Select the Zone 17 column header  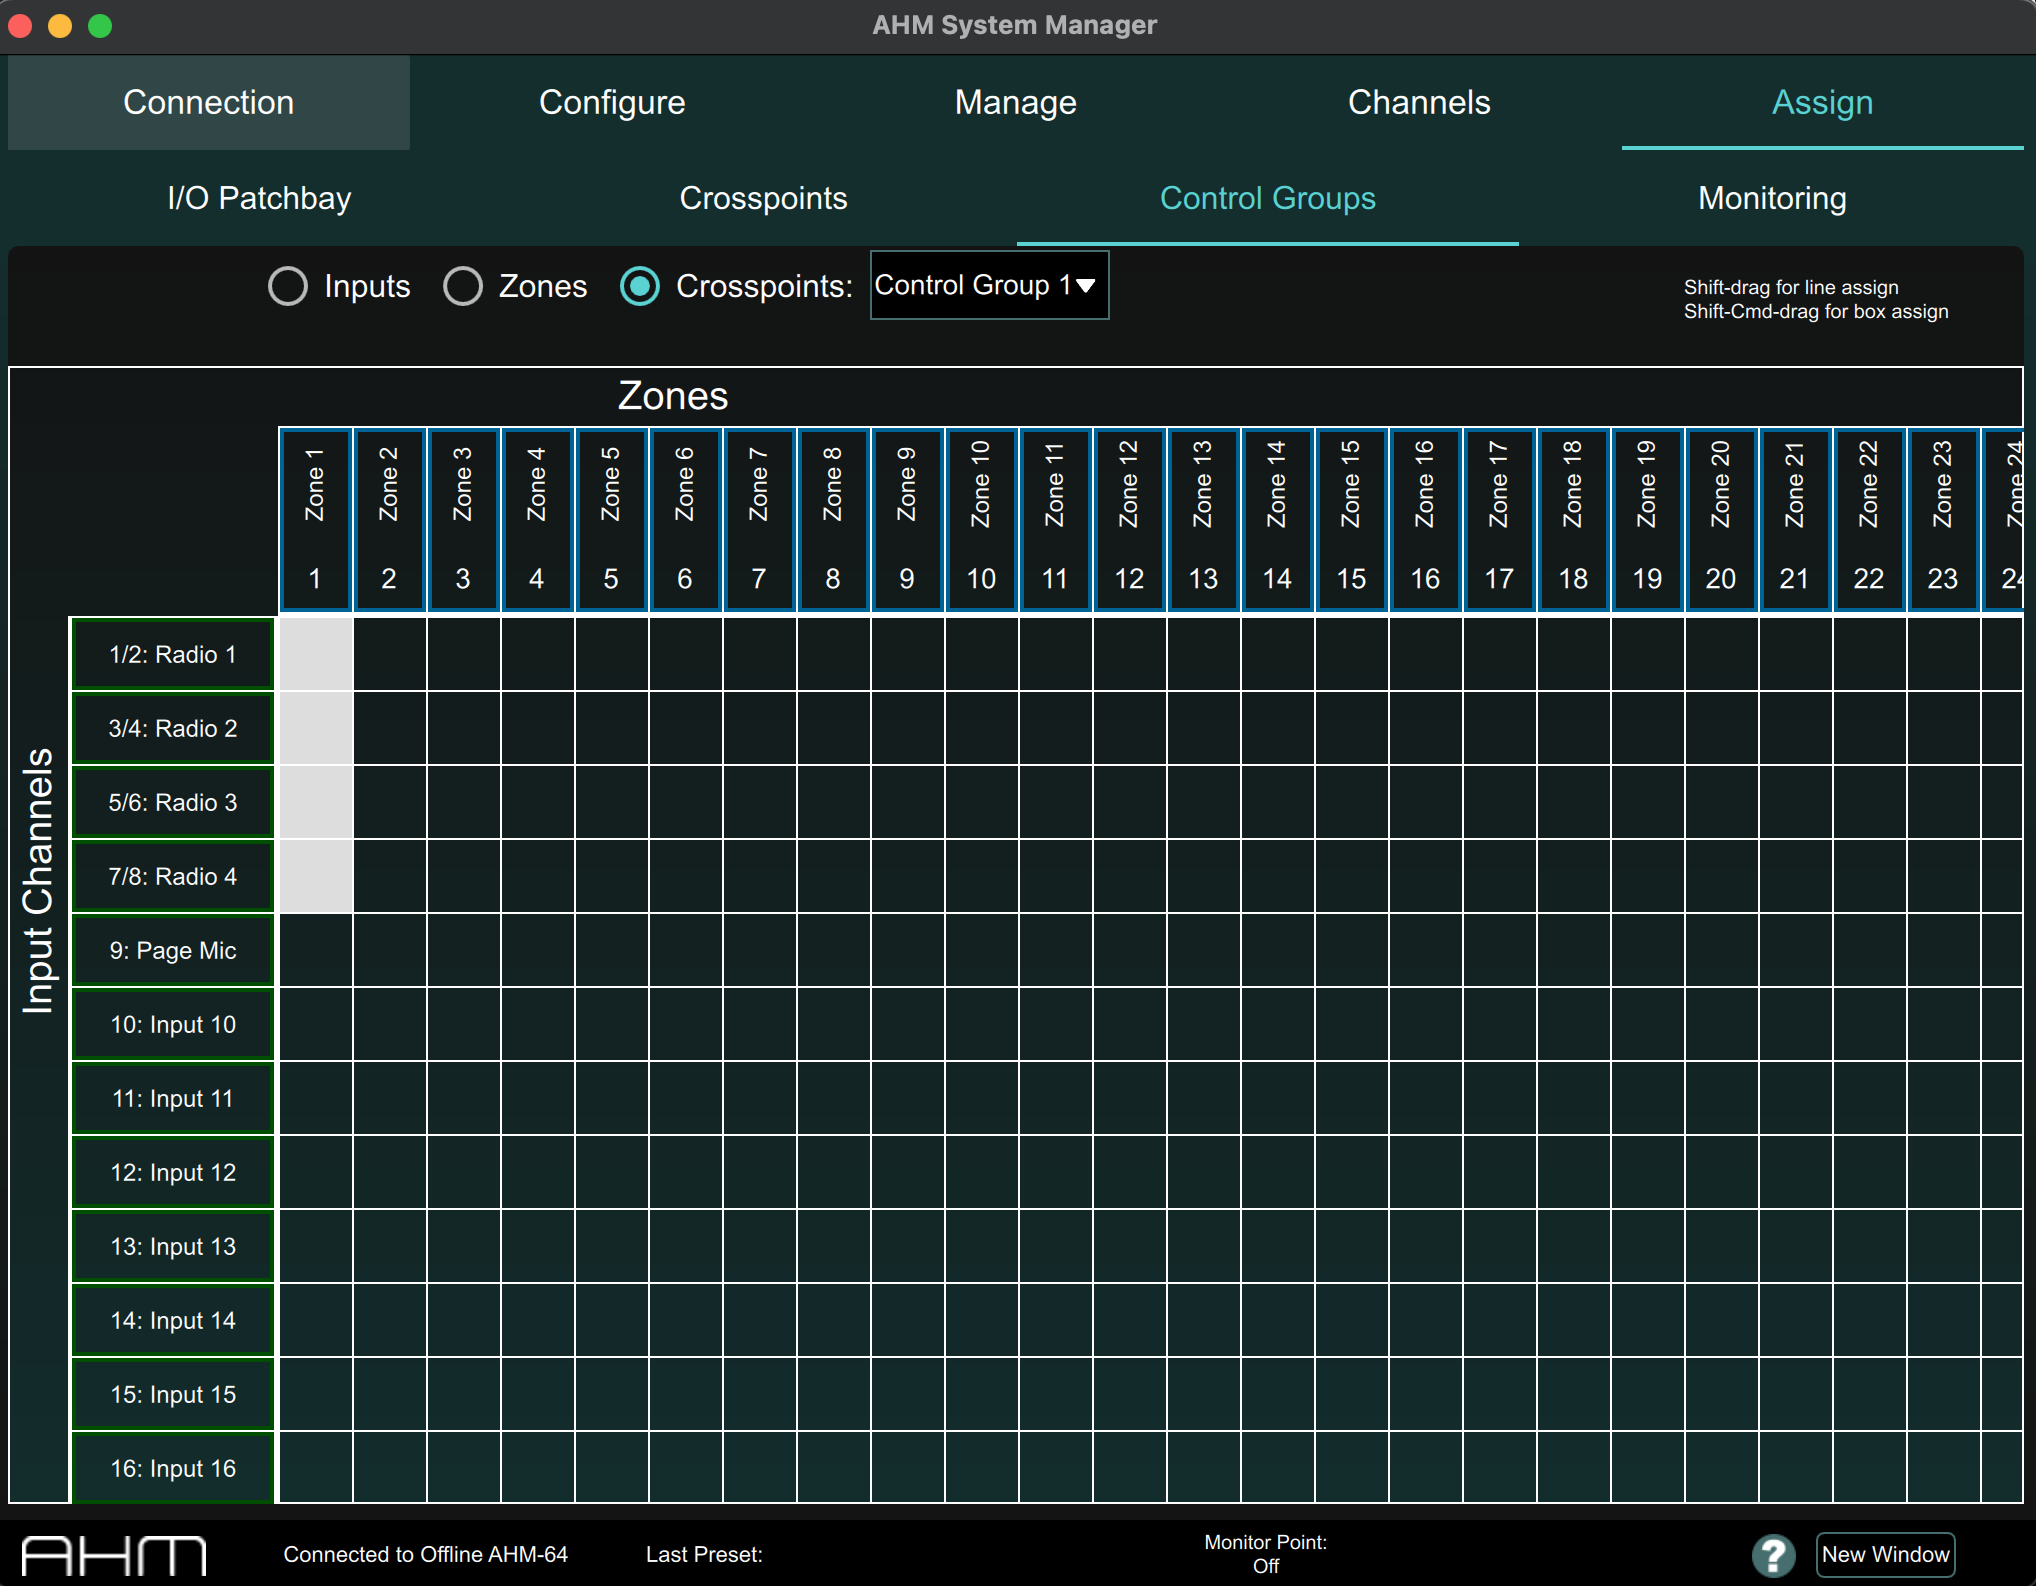click(1499, 520)
